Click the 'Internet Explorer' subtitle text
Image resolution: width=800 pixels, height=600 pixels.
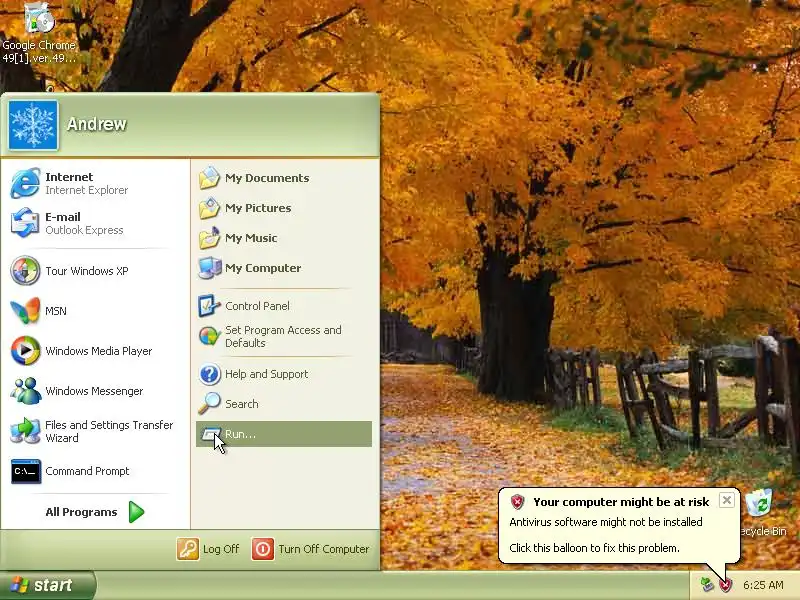[87, 190]
